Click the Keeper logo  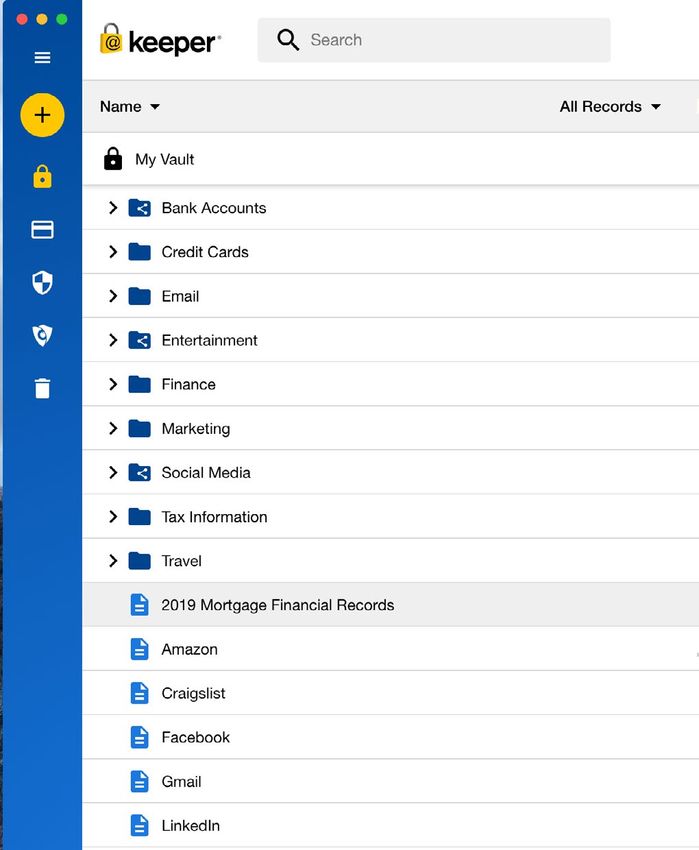[x=161, y=40]
